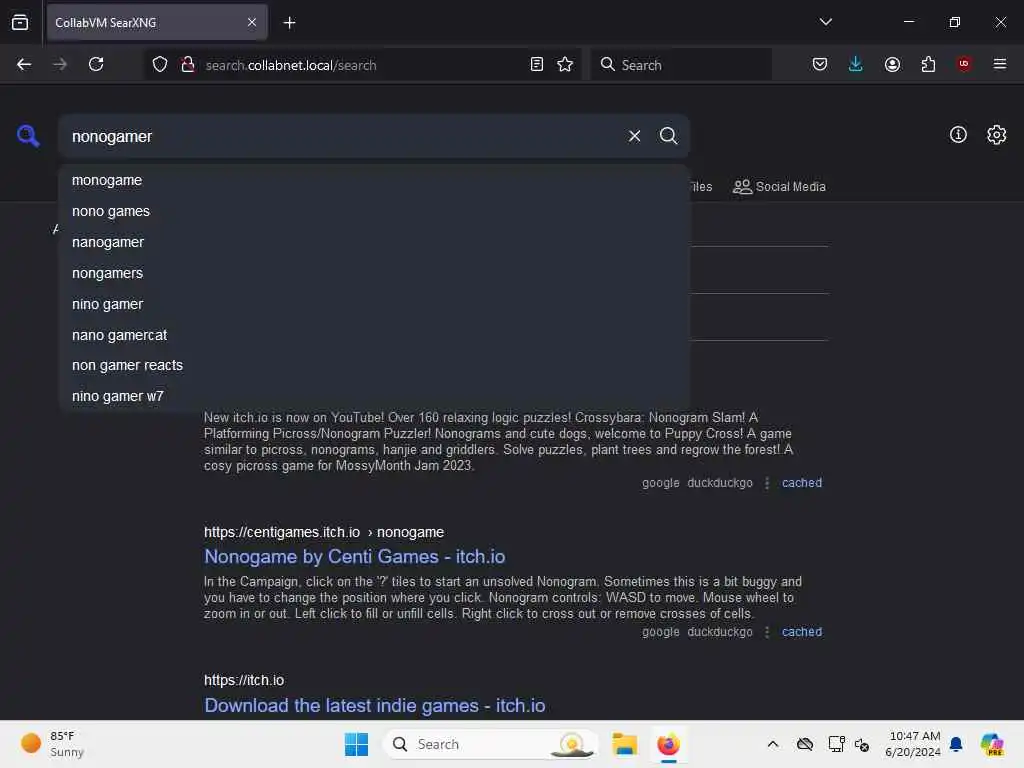This screenshot has width=1024, height=768.
Task: Open the Firefox downloads panel
Action: pyautogui.click(x=856, y=64)
